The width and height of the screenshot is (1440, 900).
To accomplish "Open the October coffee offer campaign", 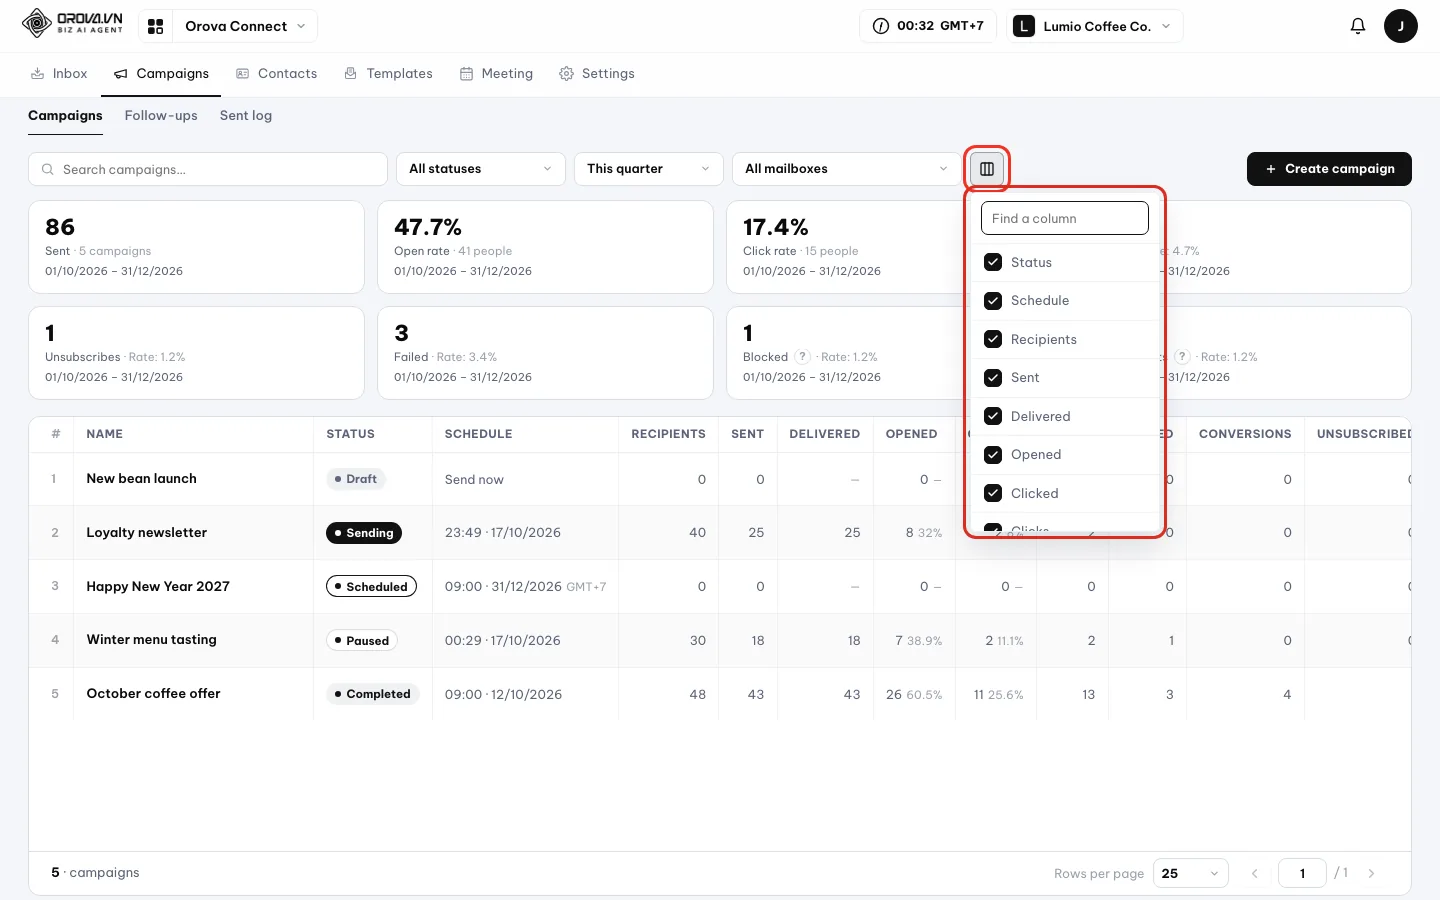I will (153, 694).
